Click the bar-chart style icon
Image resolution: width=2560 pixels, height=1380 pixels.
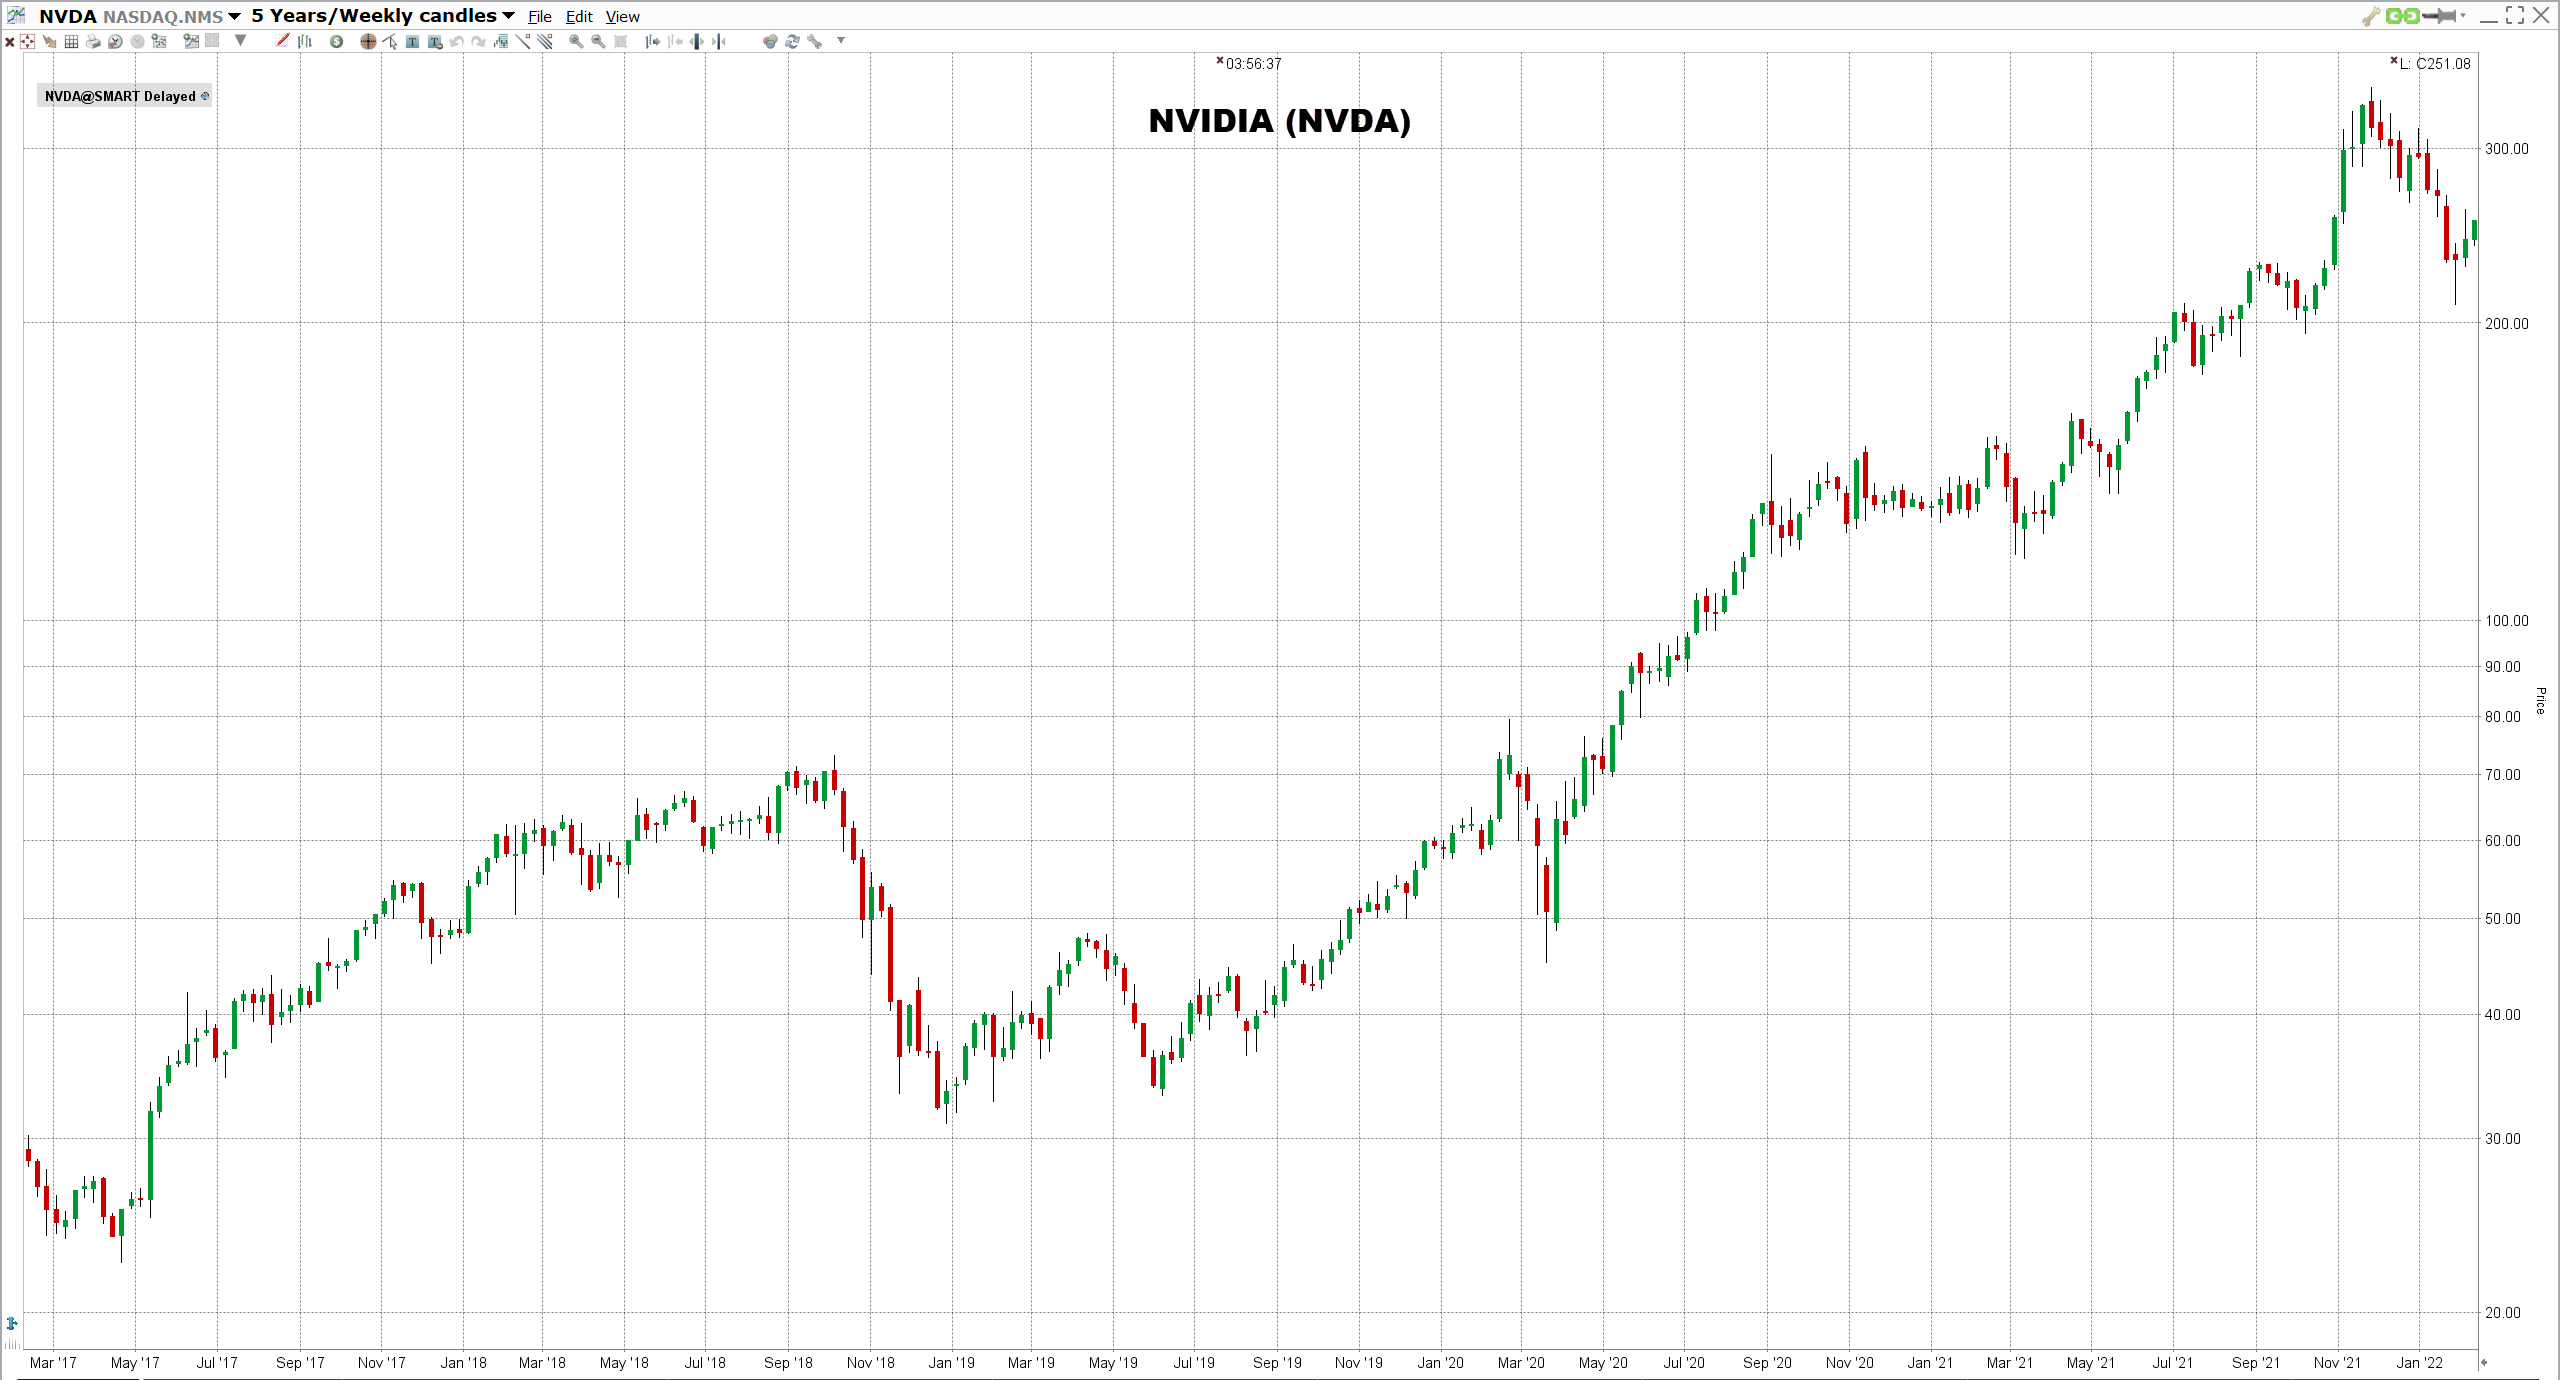(304, 41)
